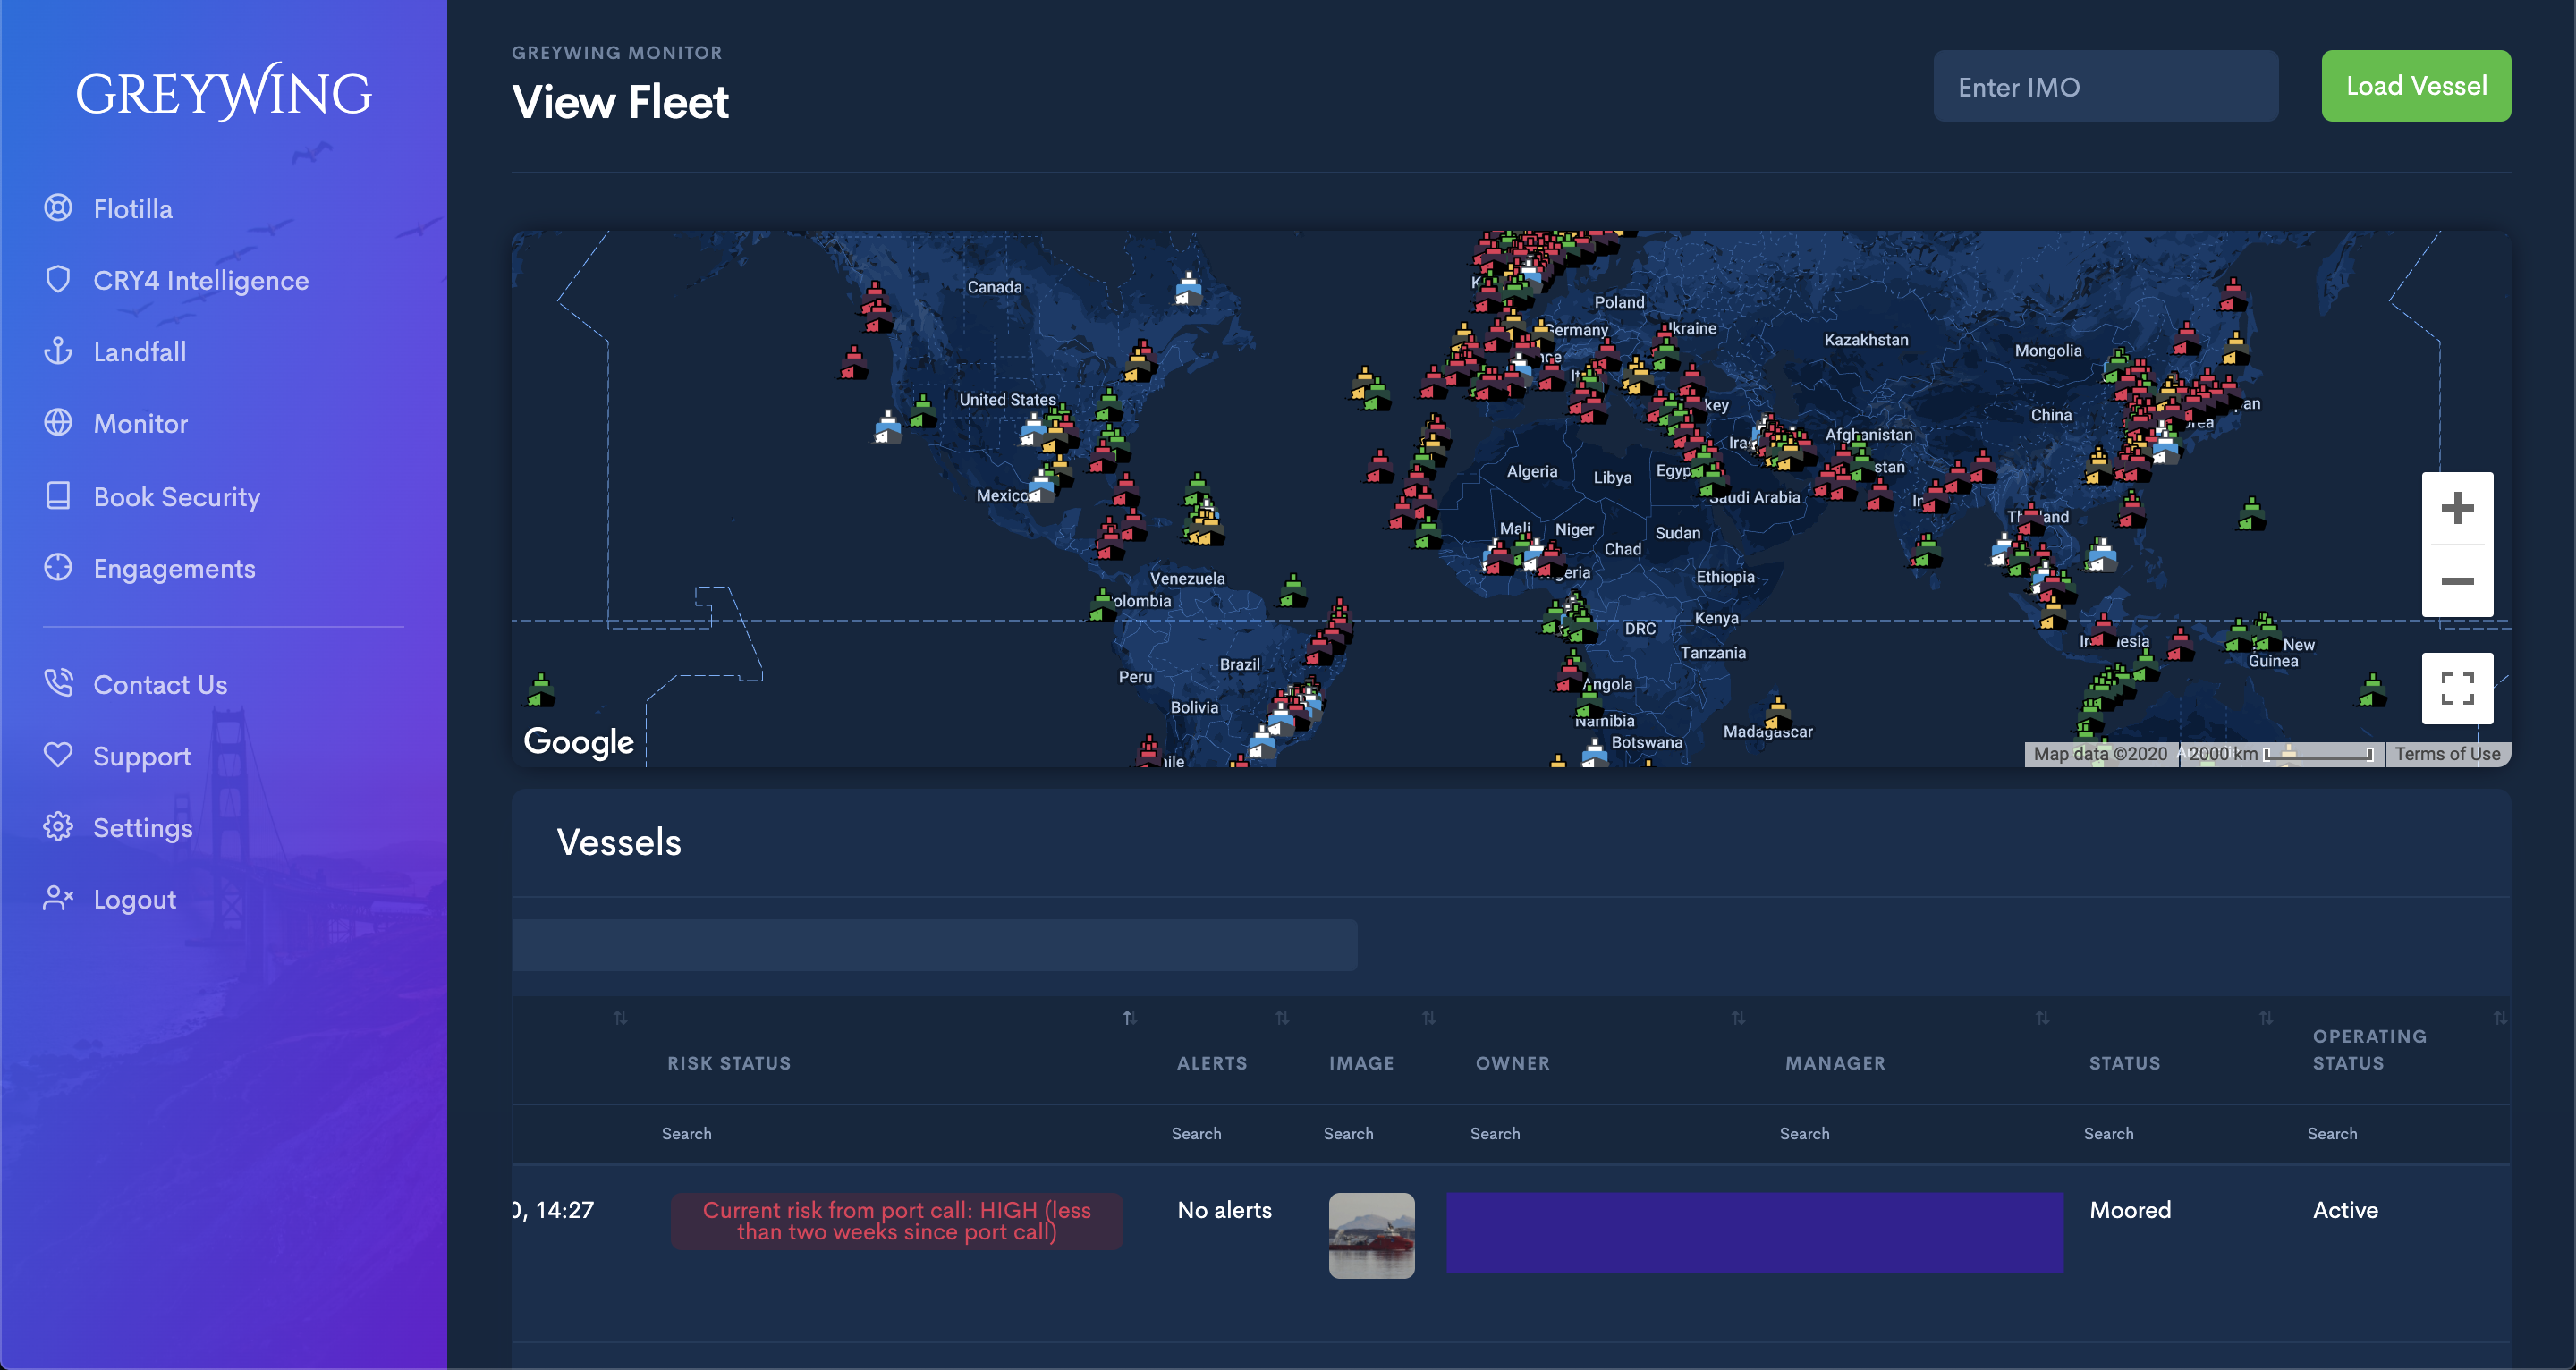Image resolution: width=2576 pixels, height=1370 pixels.
Task: Open Book Security page
Action: (177, 497)
